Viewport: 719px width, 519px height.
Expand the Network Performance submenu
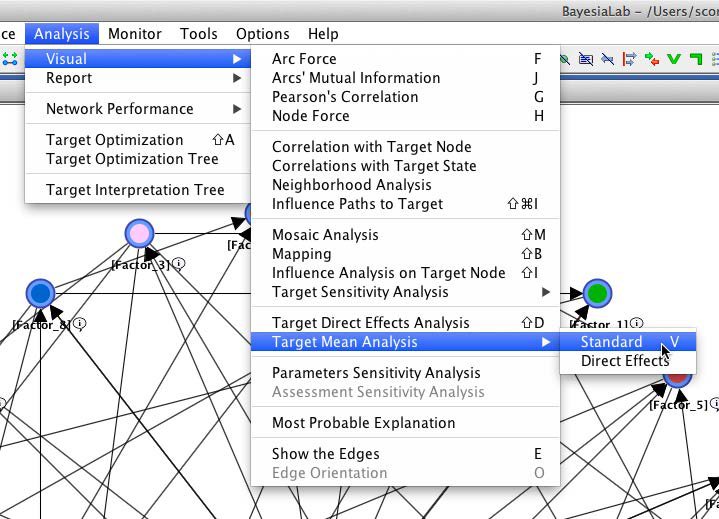(x=138, y=109)
